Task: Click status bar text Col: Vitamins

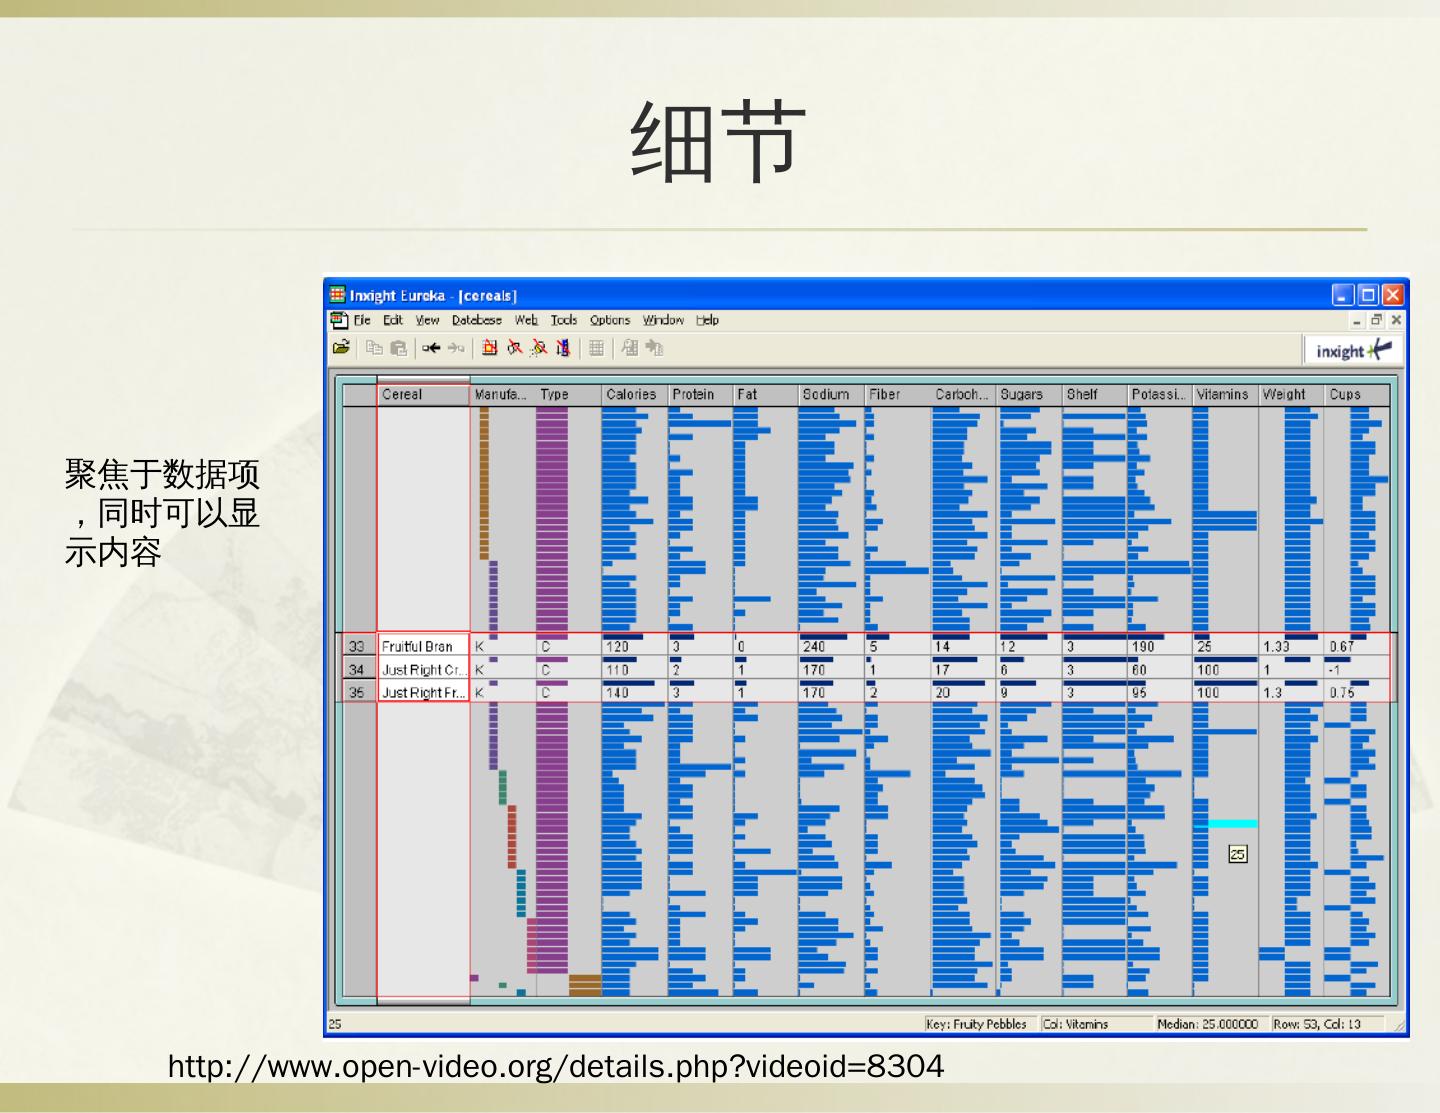Action: pyautogui.click(x=1075, y=1024)
